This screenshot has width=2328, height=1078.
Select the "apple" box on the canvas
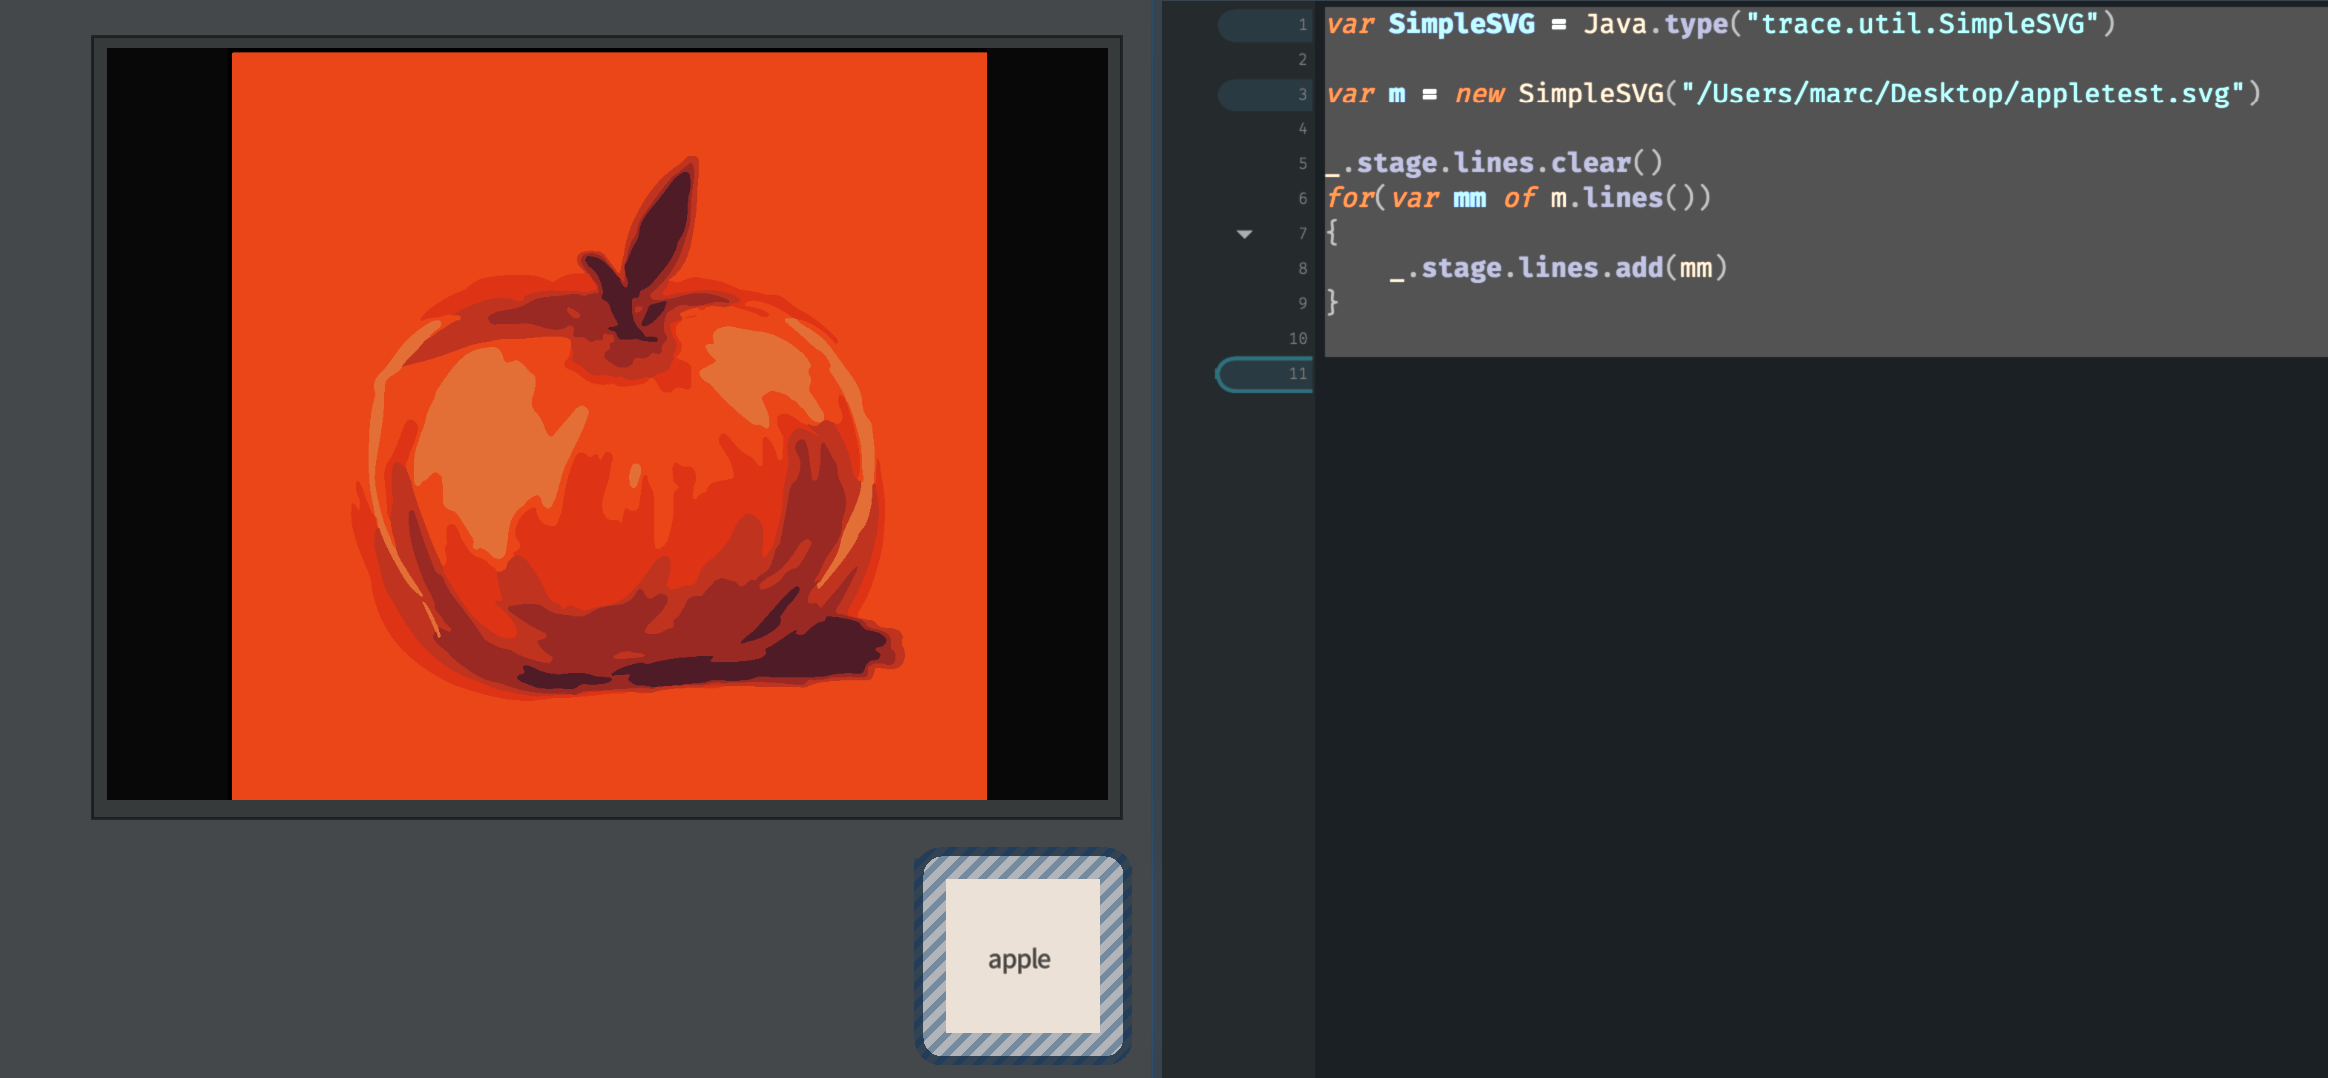[1021, 957]
